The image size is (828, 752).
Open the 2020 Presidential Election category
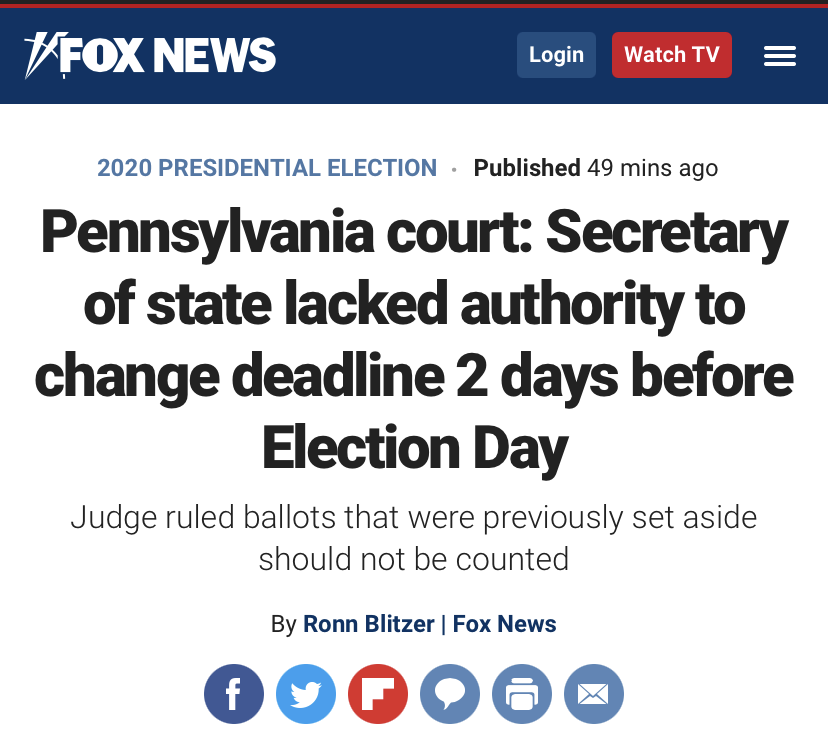(x=267, y=168)
